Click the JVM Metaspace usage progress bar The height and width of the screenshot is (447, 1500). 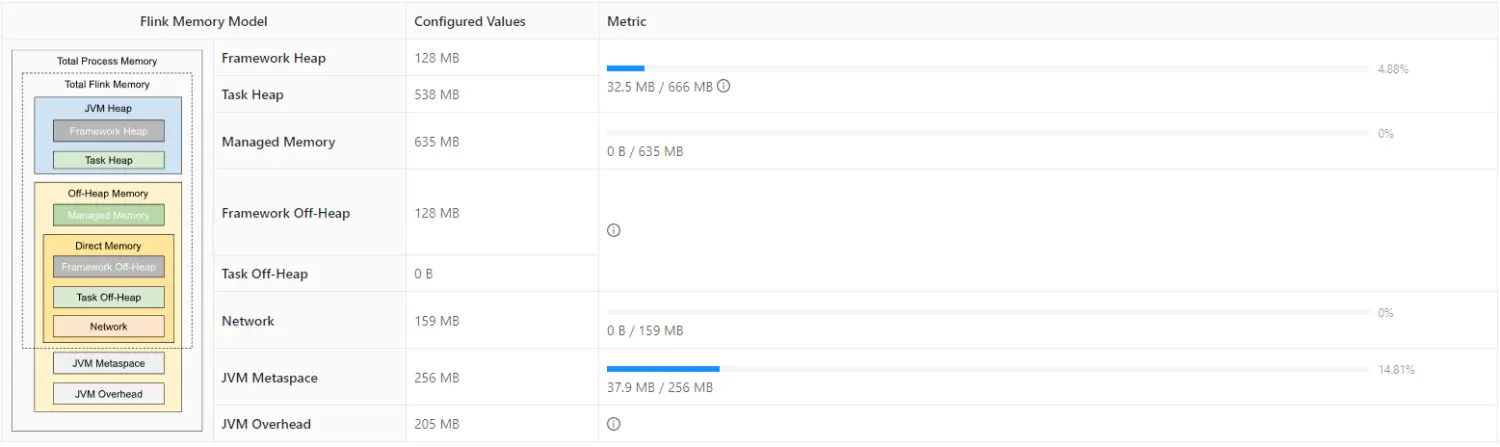click(987, 369)
